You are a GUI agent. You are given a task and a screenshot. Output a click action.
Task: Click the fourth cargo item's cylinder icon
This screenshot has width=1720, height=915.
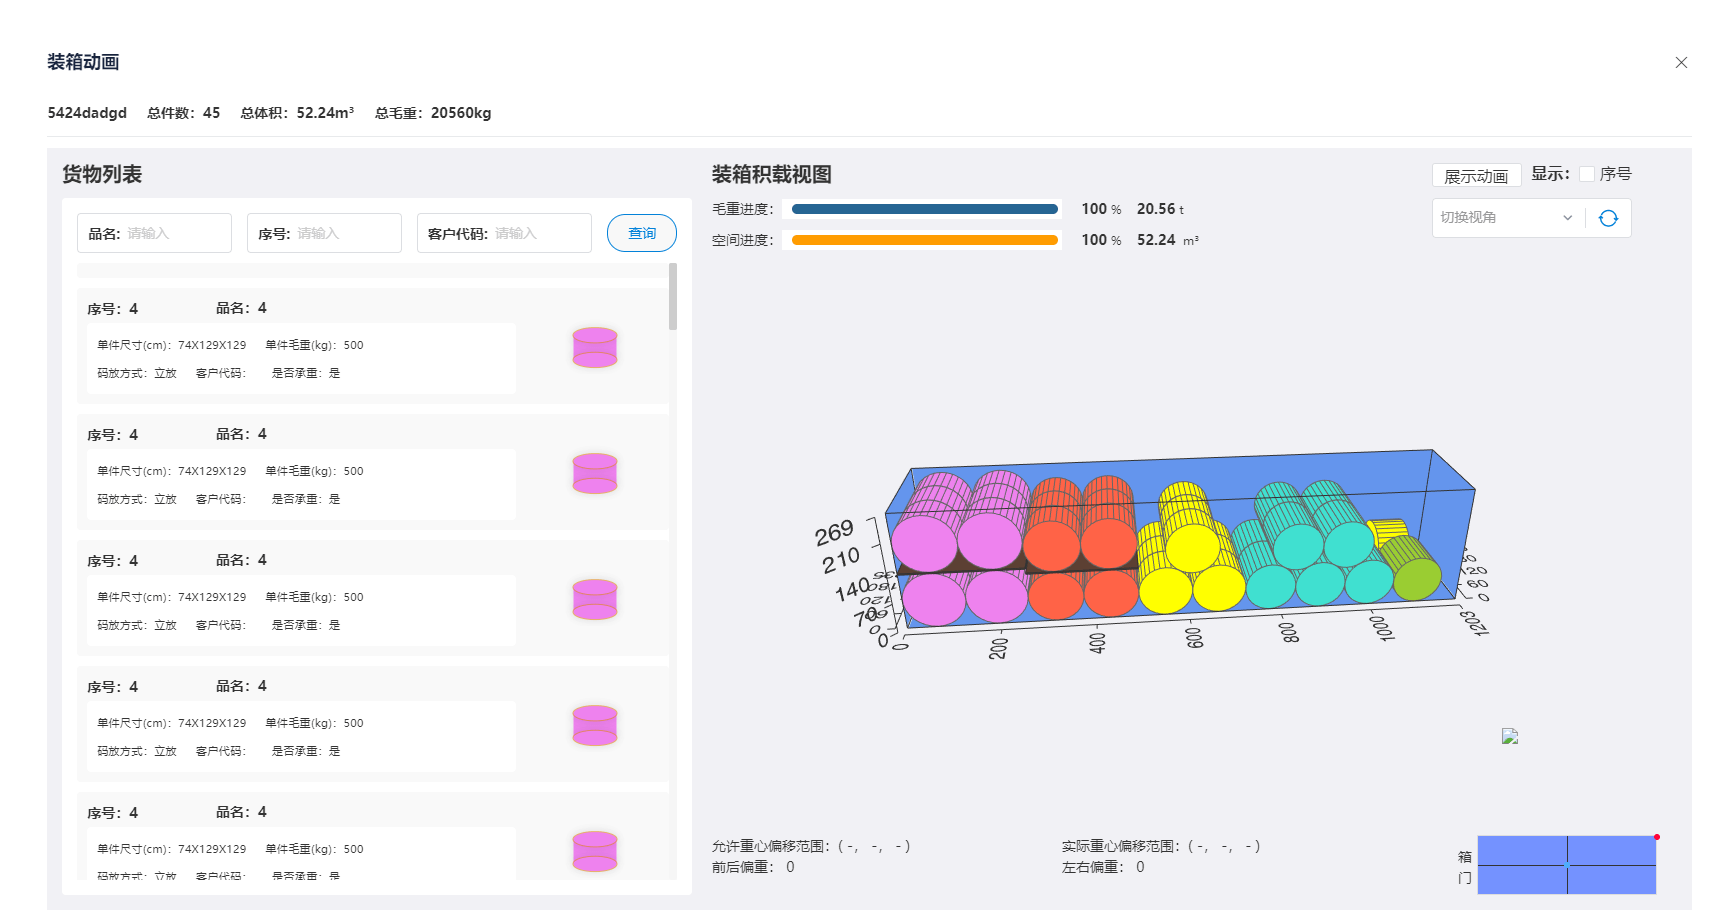pos(595,725)
